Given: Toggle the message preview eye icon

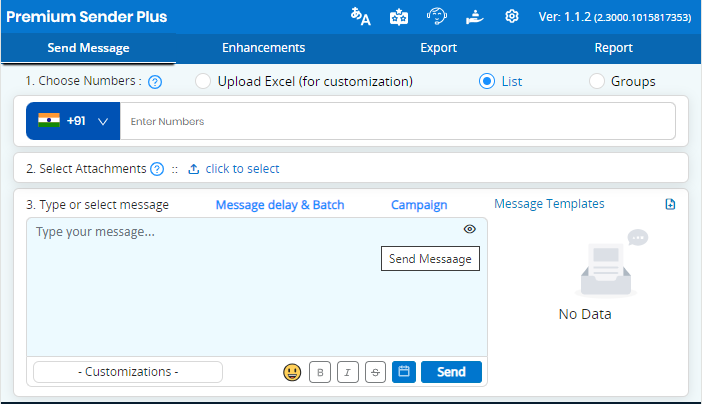Looking at the screenshot, I should [469, 229].
